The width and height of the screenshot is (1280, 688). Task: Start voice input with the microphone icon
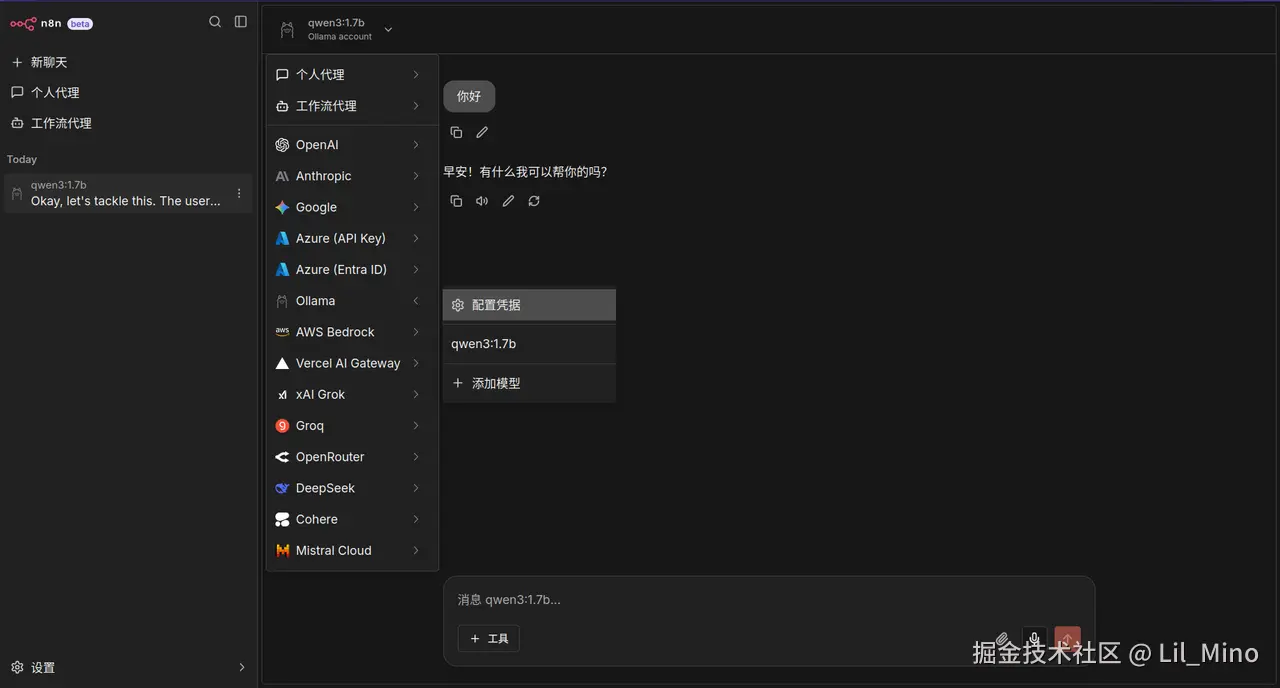(x=1035, y=640)
